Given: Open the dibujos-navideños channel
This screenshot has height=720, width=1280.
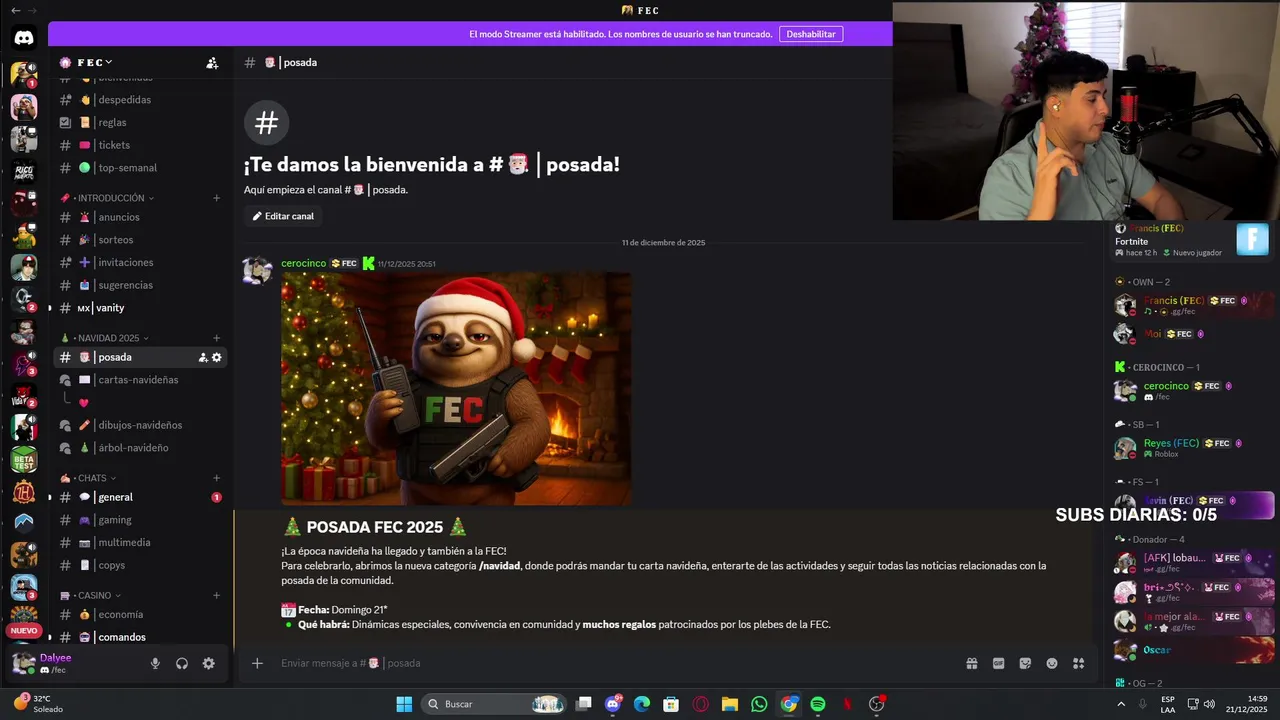Looking at the screenshot, I should pos(140,425).
